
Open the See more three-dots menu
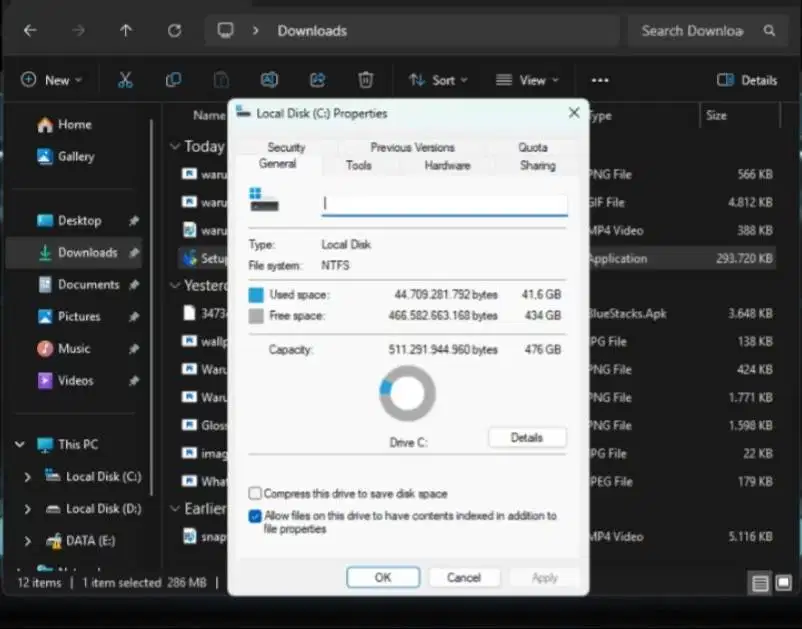point(600,80)
